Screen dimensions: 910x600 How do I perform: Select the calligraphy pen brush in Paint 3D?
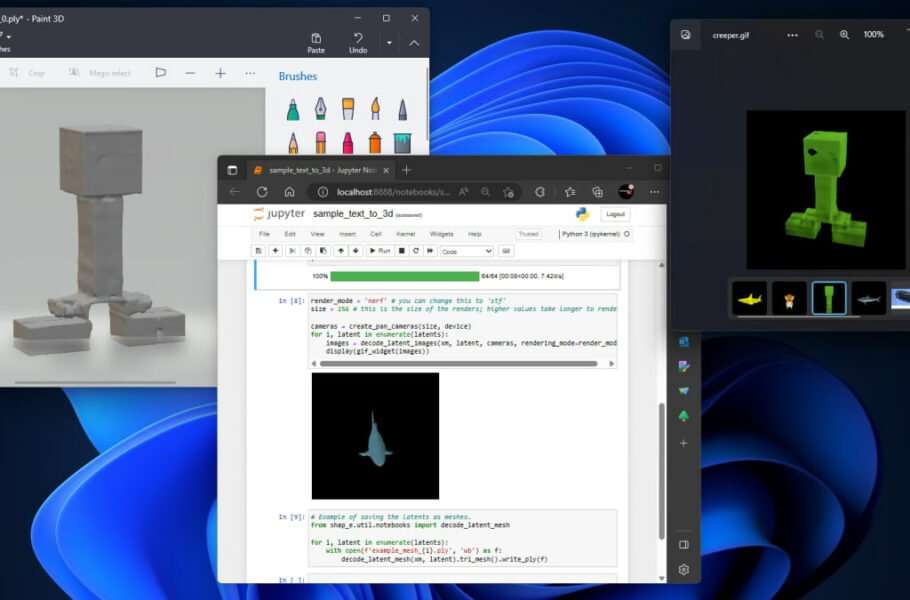point(320,109)
